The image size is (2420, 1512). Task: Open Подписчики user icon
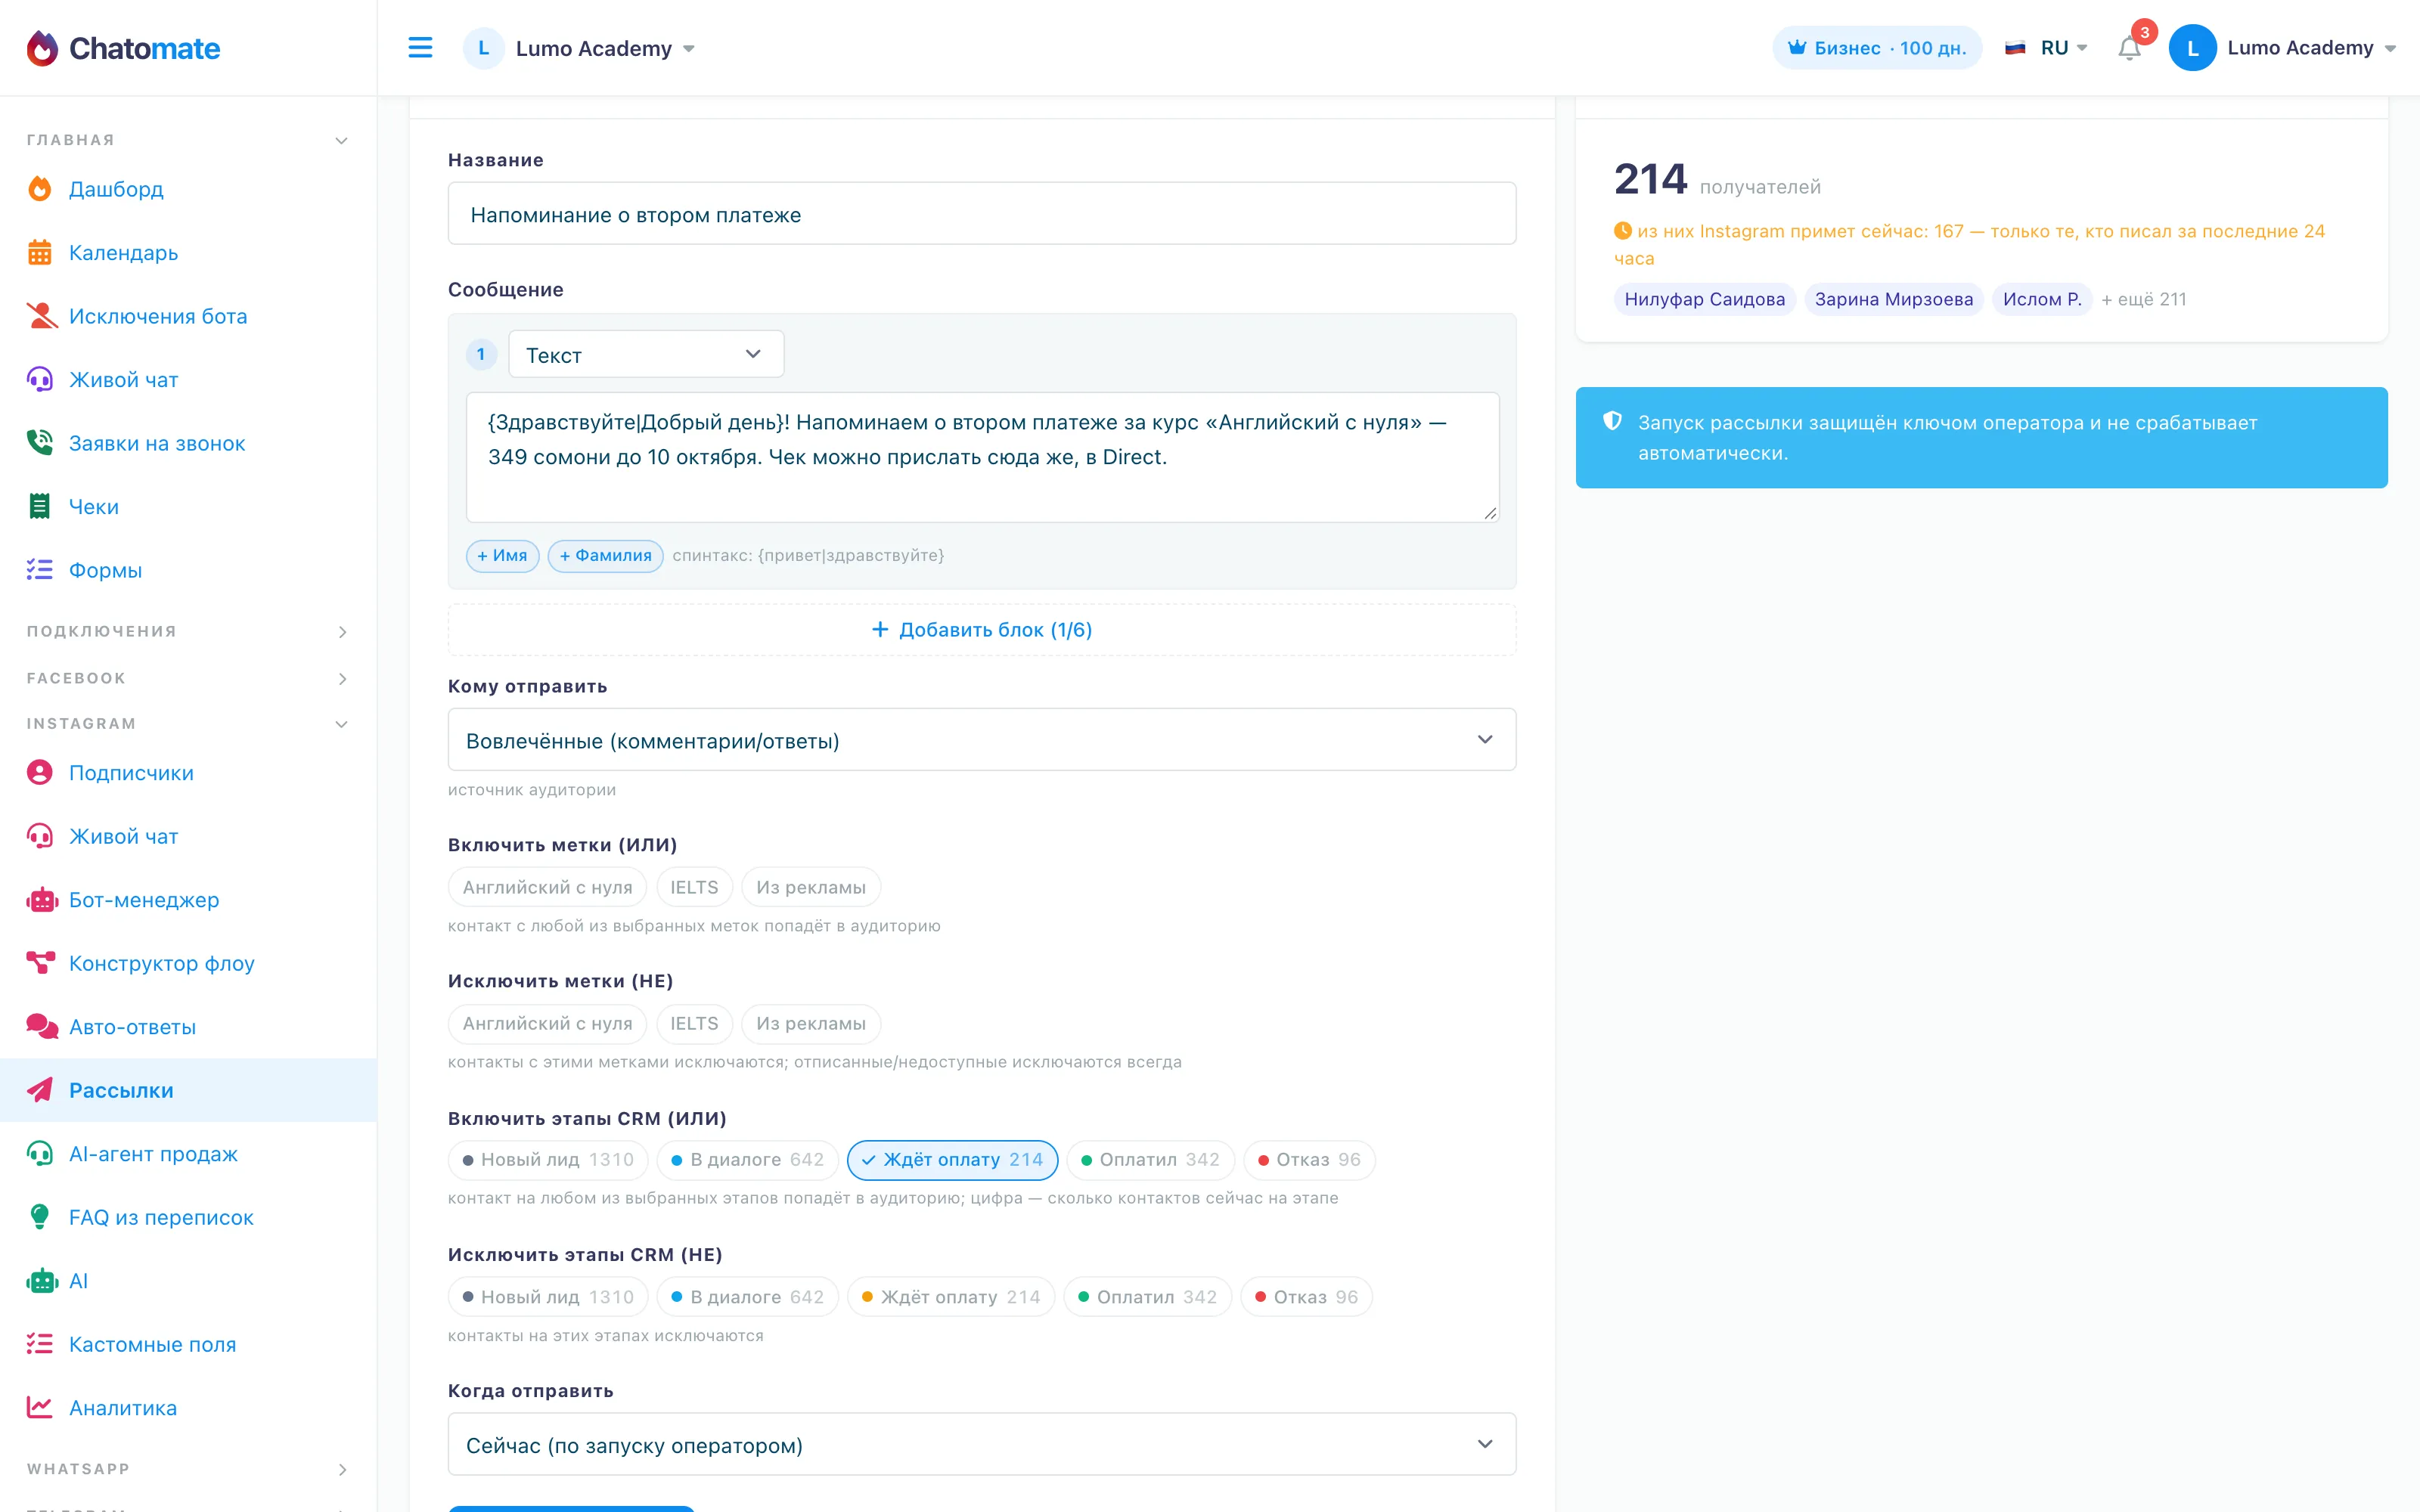click(40, 773)
